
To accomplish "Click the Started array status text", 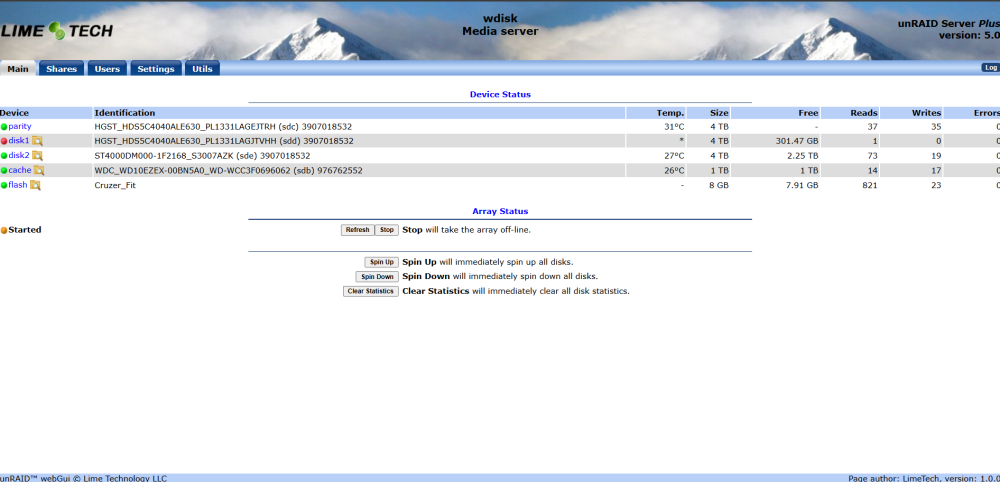I will pos(25,230).
